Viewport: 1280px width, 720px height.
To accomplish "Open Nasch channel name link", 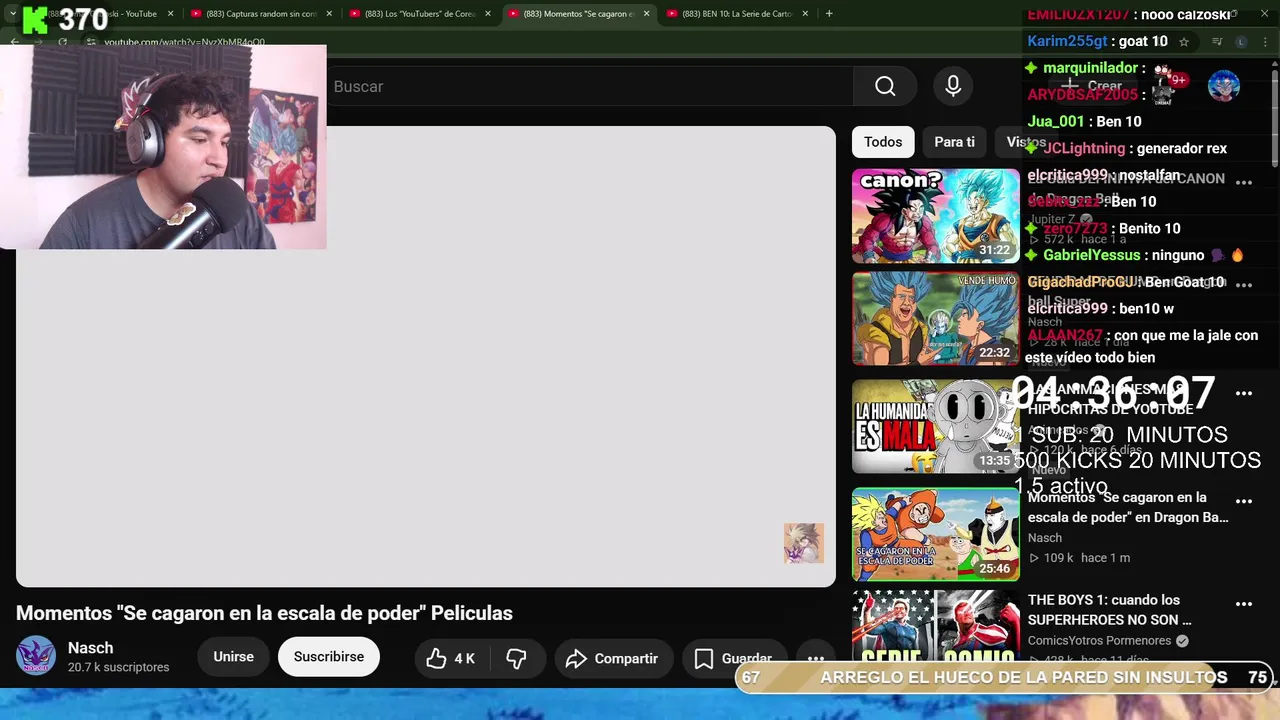I will tap(90, 648).
